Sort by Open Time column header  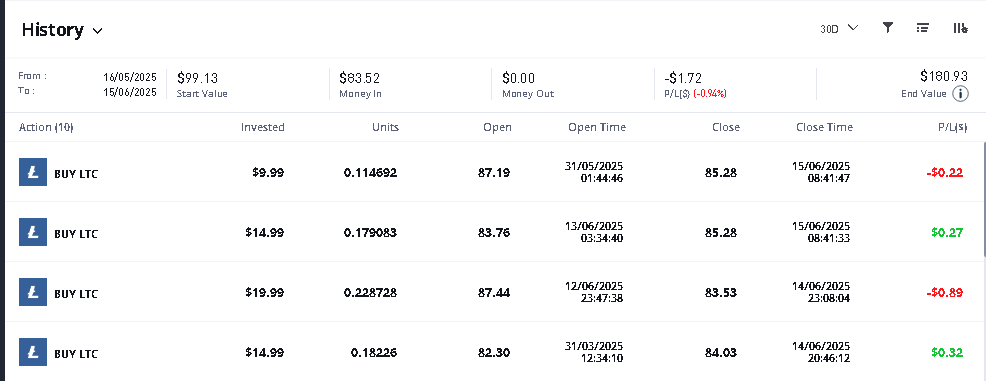[597, 127]
